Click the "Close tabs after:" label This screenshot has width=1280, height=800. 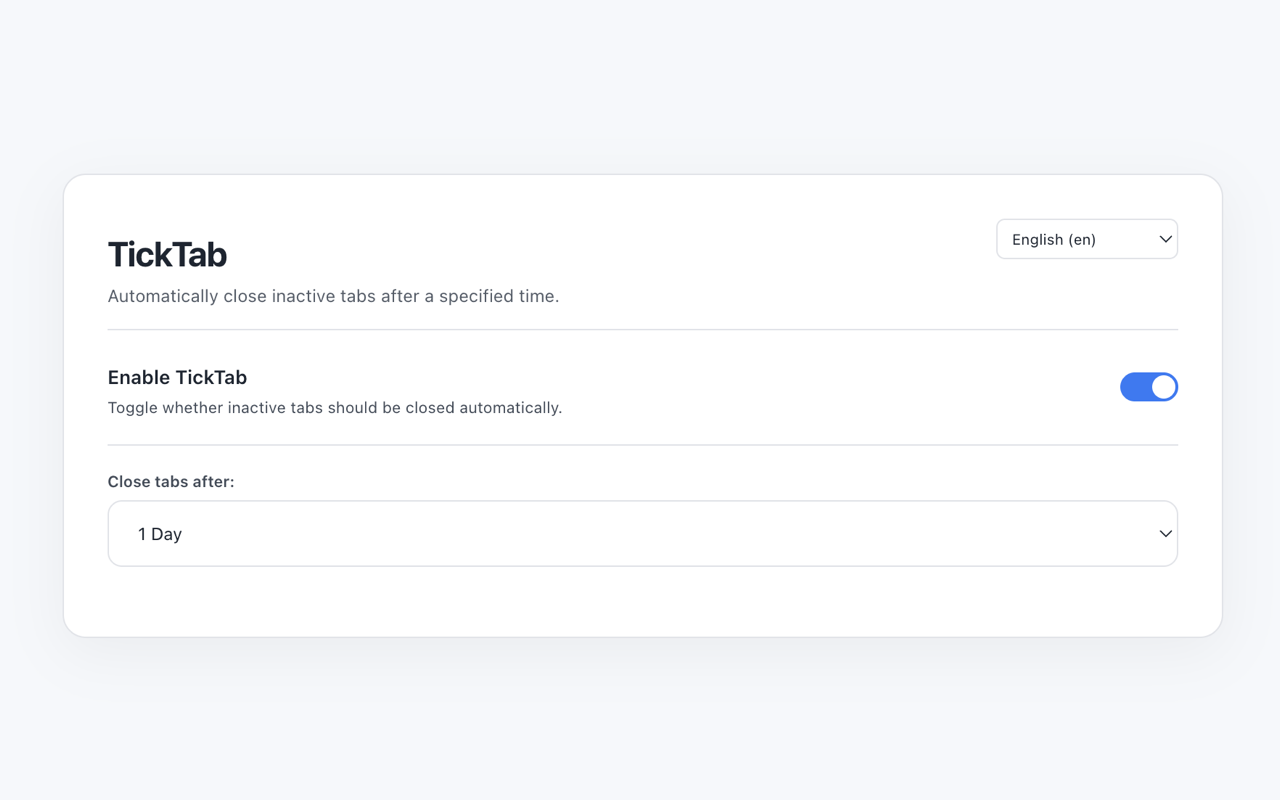point(171,481)
